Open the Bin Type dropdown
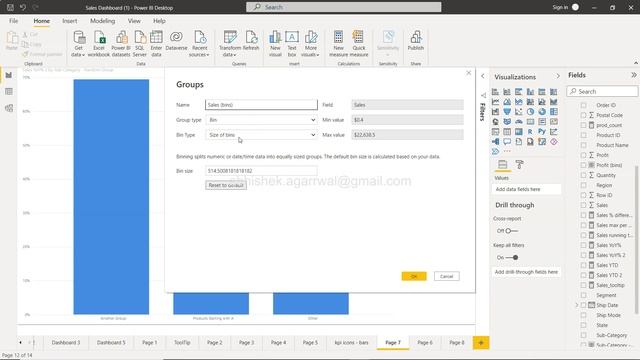640x360 pixels. (261, 135)
